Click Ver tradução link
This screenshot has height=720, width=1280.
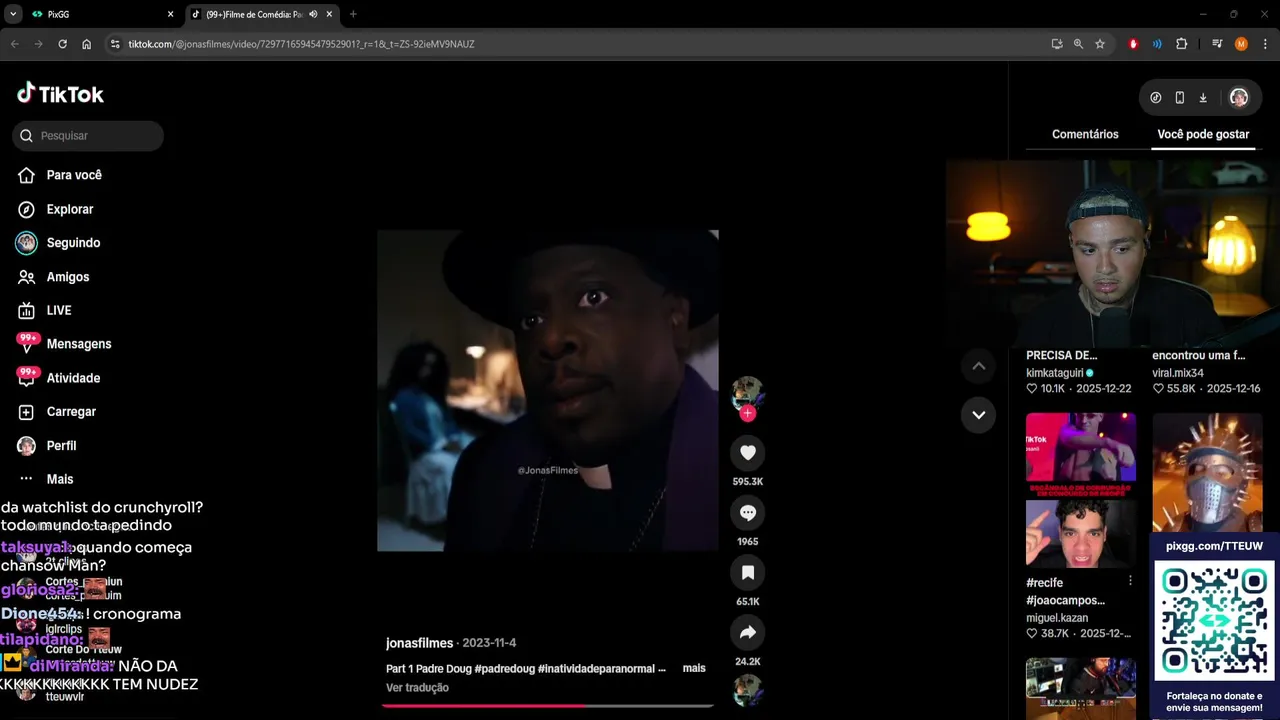click(x=417, y=688)
